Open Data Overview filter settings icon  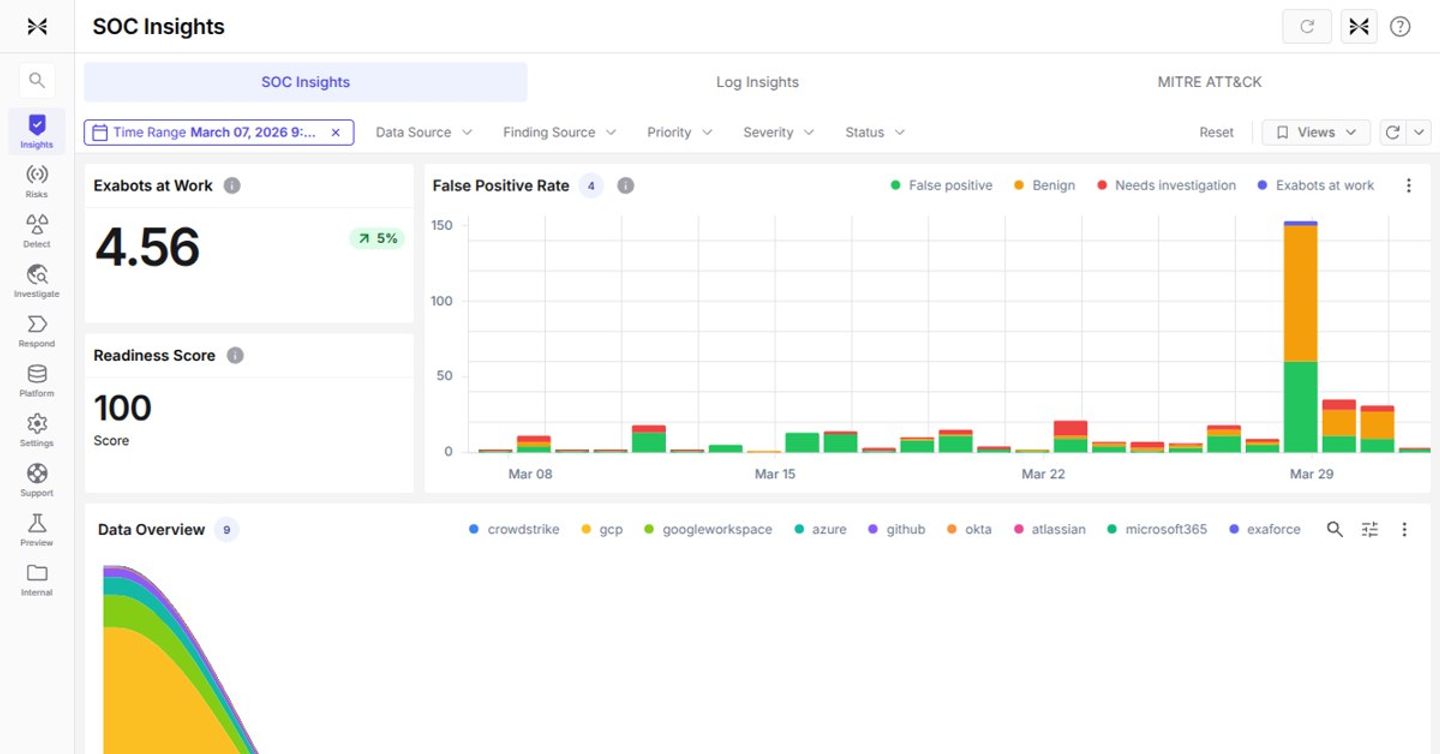1370,530
